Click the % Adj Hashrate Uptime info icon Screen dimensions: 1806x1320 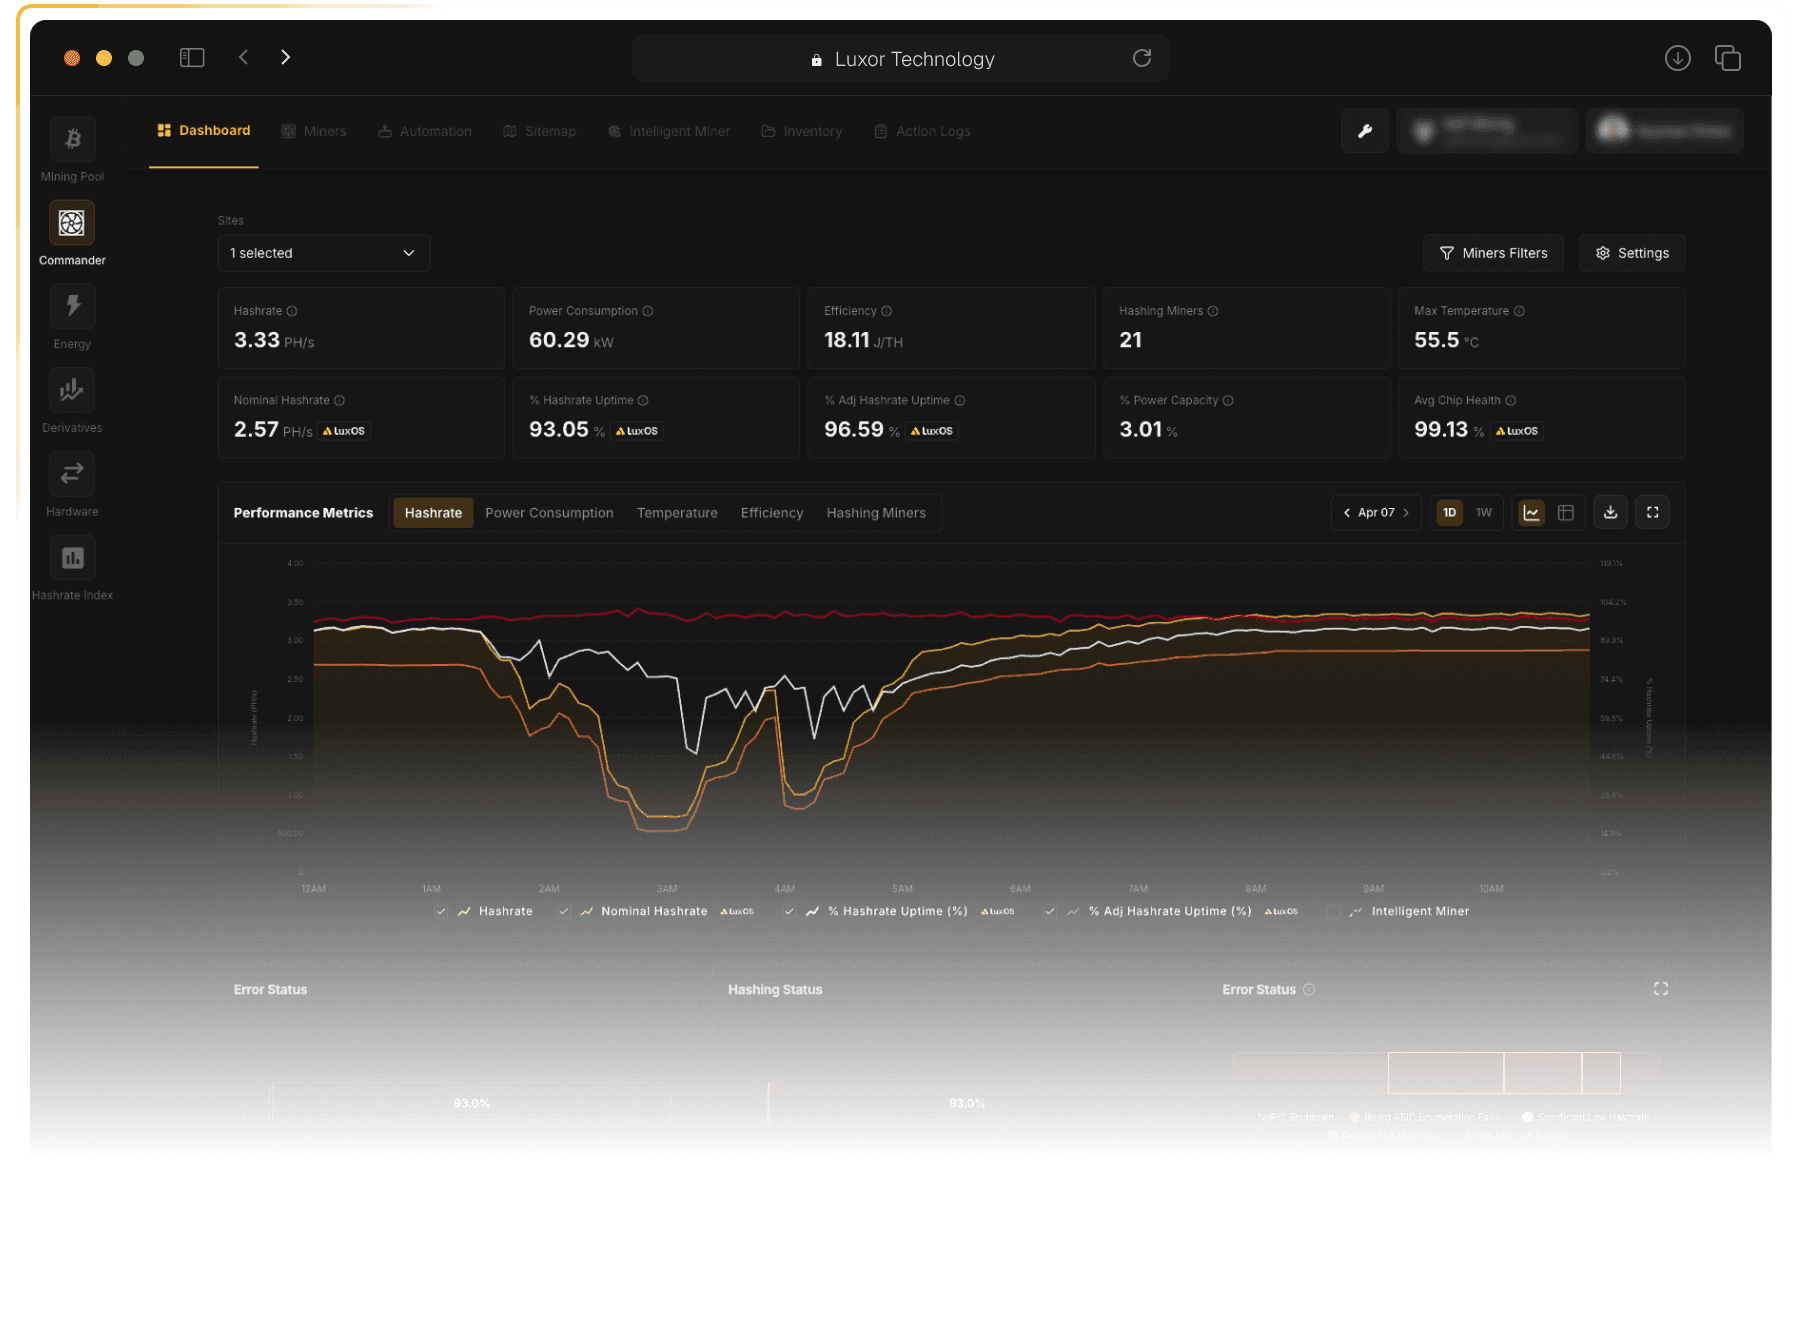click(960, 401)
